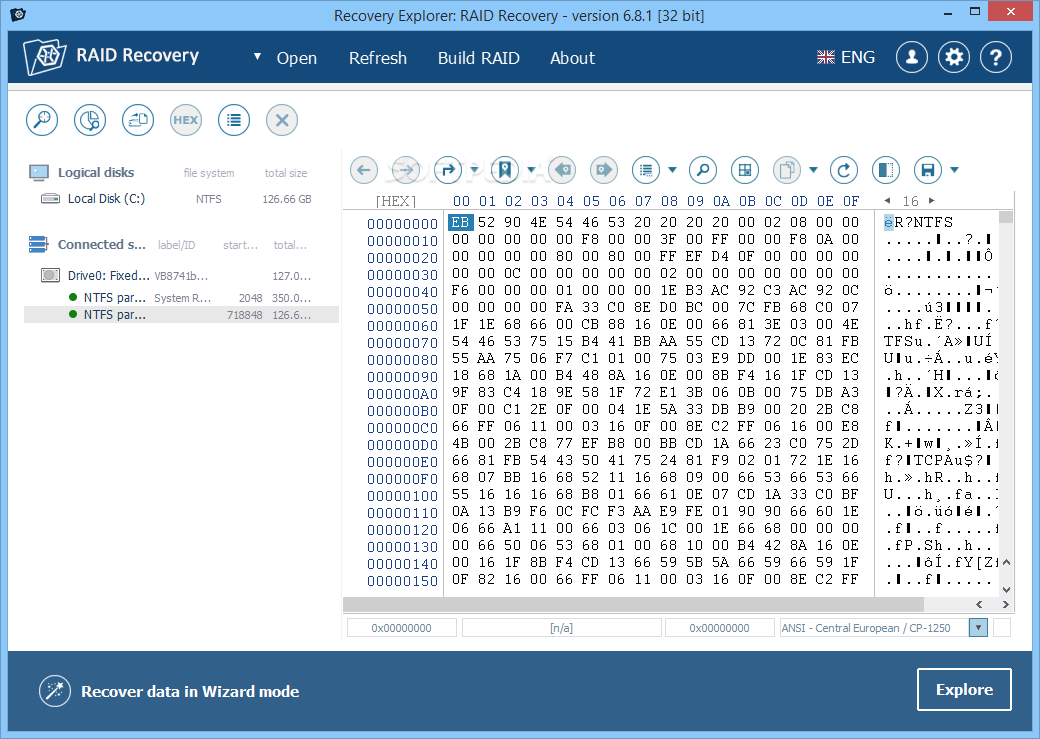1040x739 pixels.
Task: Click the horizontal scrollbar left arrow
Action: coord(979,604)
